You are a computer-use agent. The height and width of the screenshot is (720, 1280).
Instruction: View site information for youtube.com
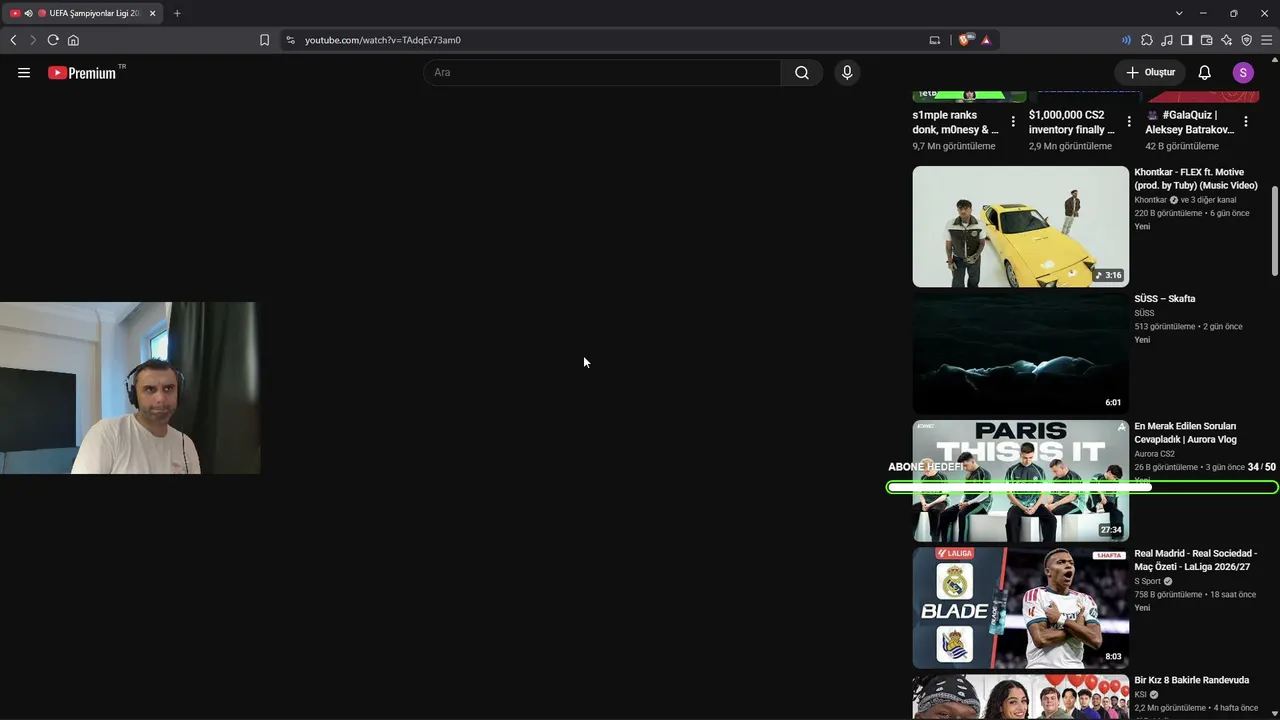[x=290, y=40]
